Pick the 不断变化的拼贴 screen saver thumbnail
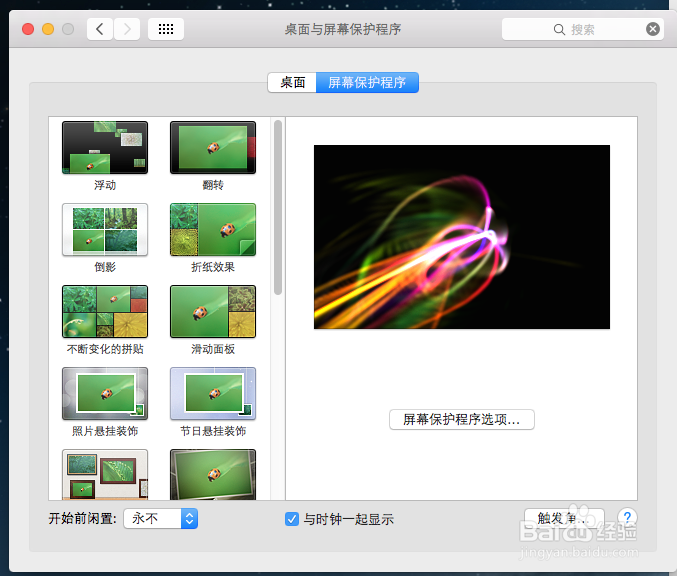The width and height of the screenshot is (677, 576). tap(105, 311)
